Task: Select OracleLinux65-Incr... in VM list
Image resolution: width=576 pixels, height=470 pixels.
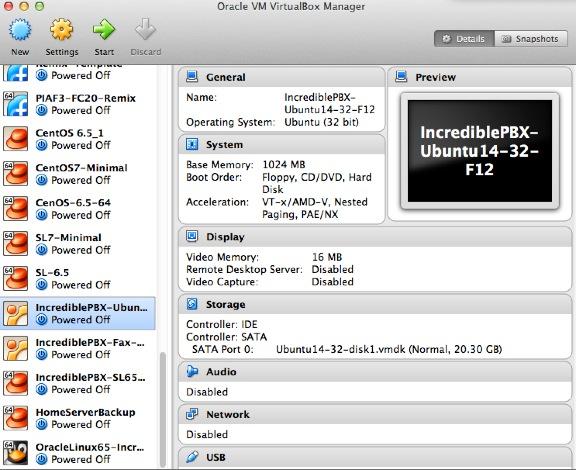Action: 78,453
